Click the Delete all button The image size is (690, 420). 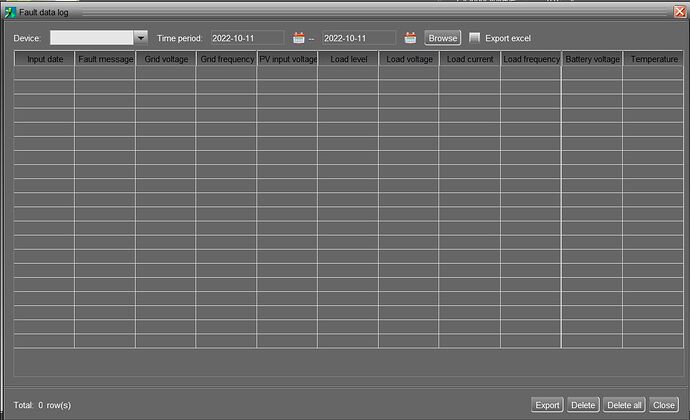pos(624,405)
